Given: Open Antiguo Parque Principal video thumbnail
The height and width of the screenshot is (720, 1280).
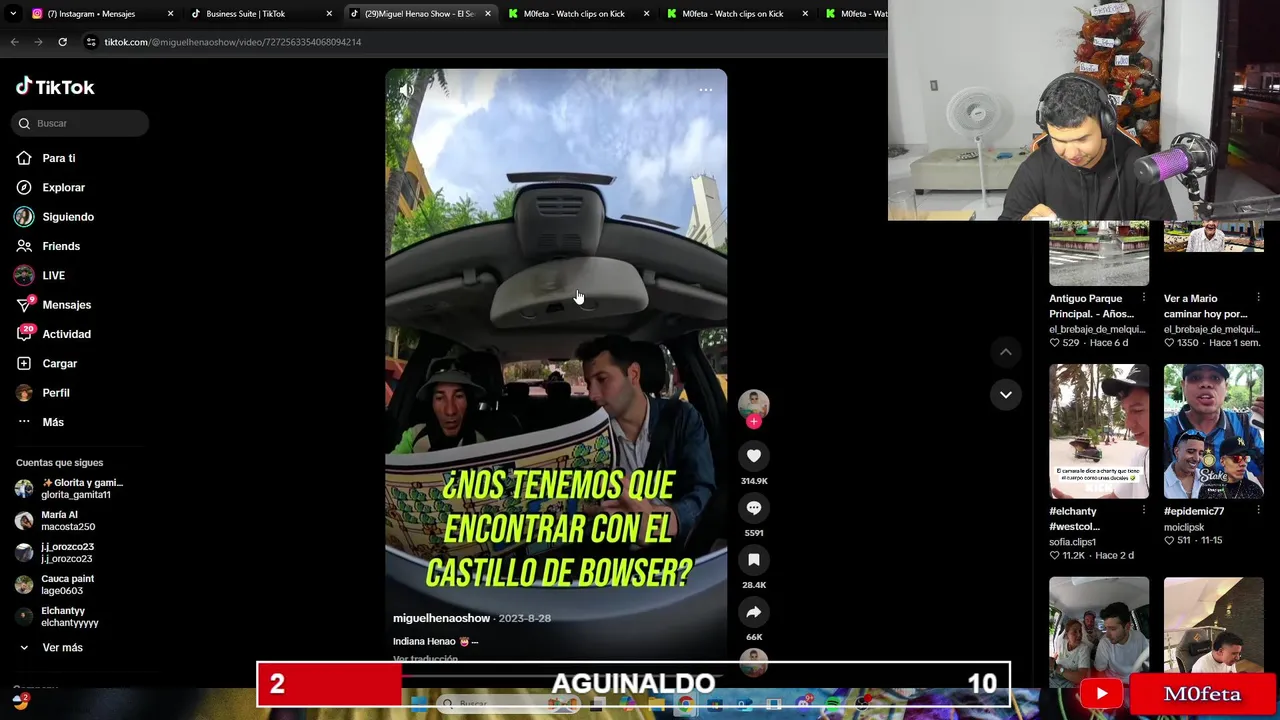Looking at the screenshot, I should click(1099, 253).
